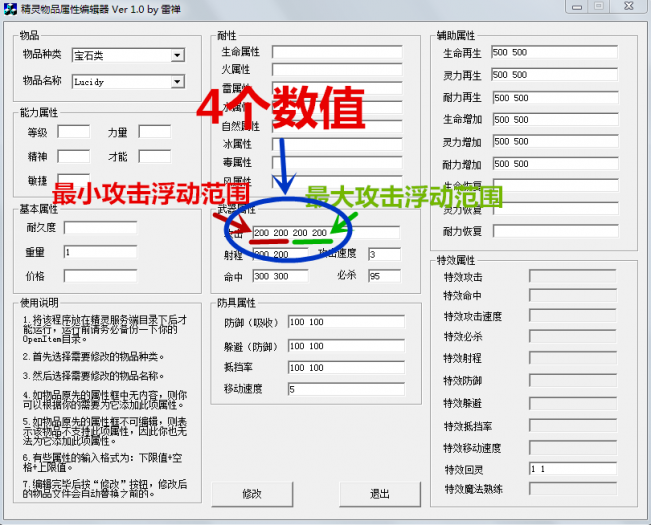The width and height of the screenshot is (651, 525).
Task: Click the 耐力增加 input field
Action: click(x=553, y=164)
